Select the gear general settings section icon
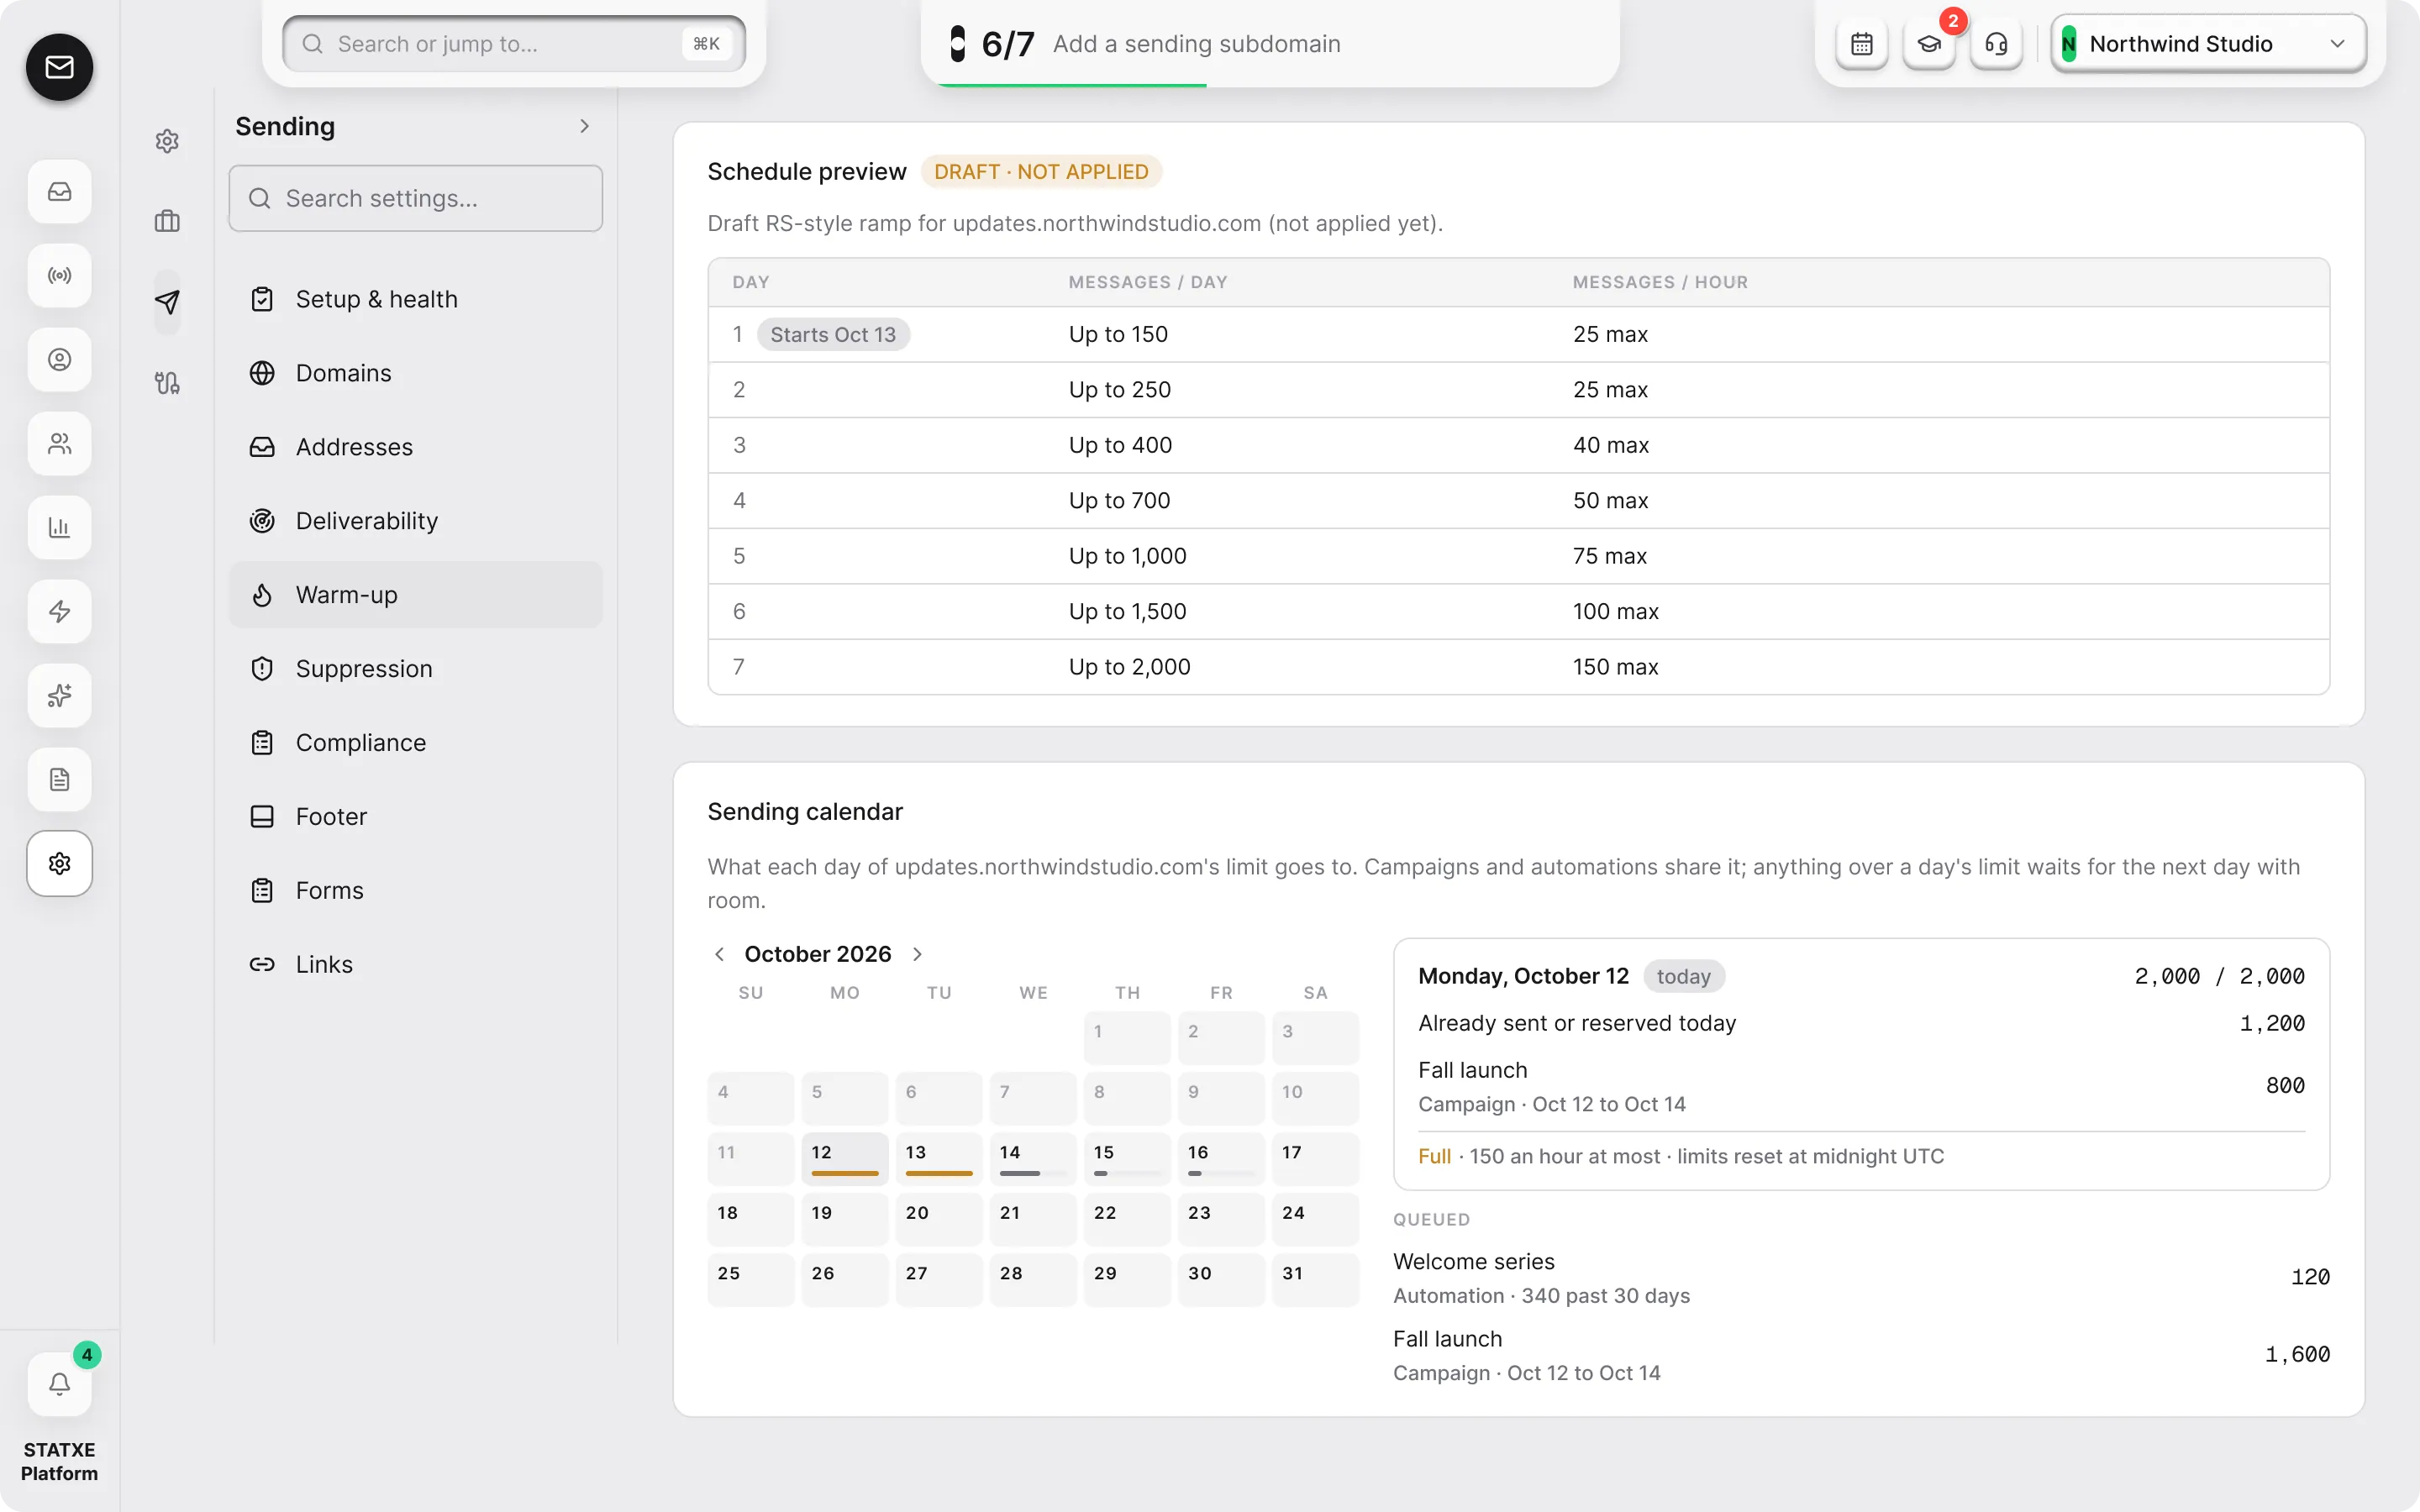Image resolution: width=2420 pixels, height=1512 pixels. click(167, 141)
